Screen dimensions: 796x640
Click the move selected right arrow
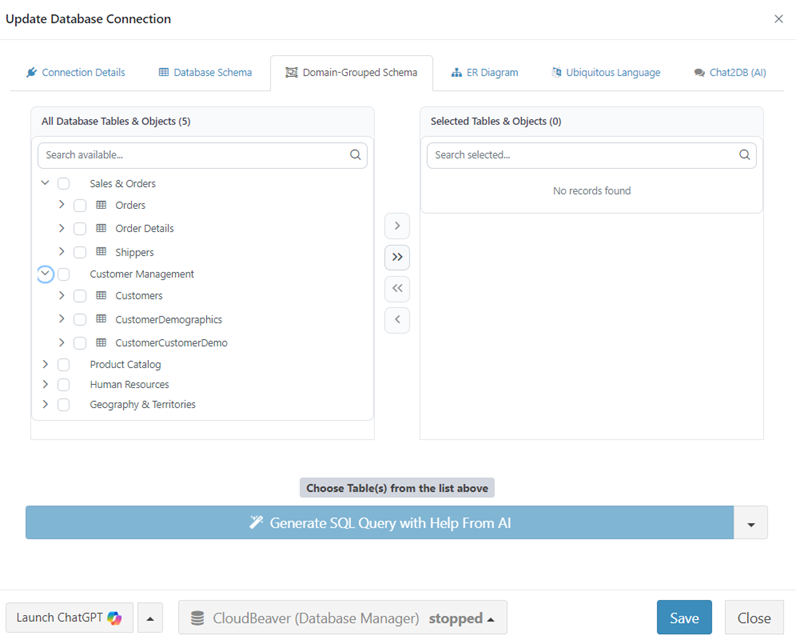(397, 226)
